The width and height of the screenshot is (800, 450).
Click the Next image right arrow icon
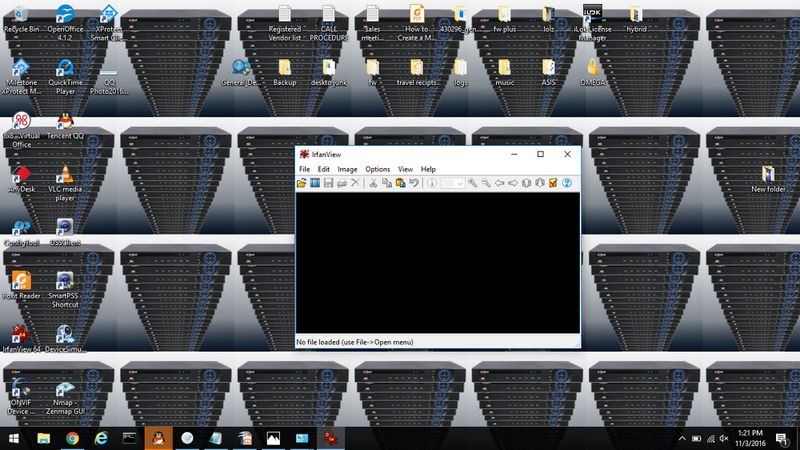(513, 183)
